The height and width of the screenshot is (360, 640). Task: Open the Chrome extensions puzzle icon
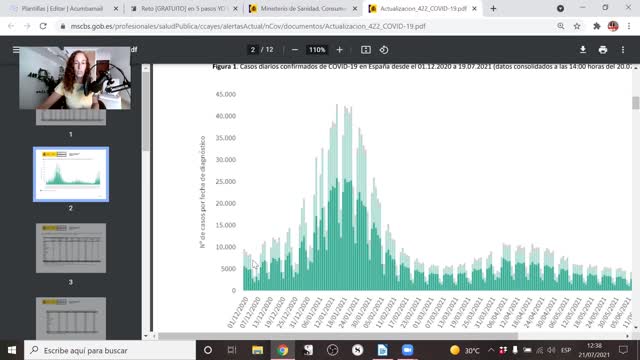pyautogui.click(x=597, y=26)
